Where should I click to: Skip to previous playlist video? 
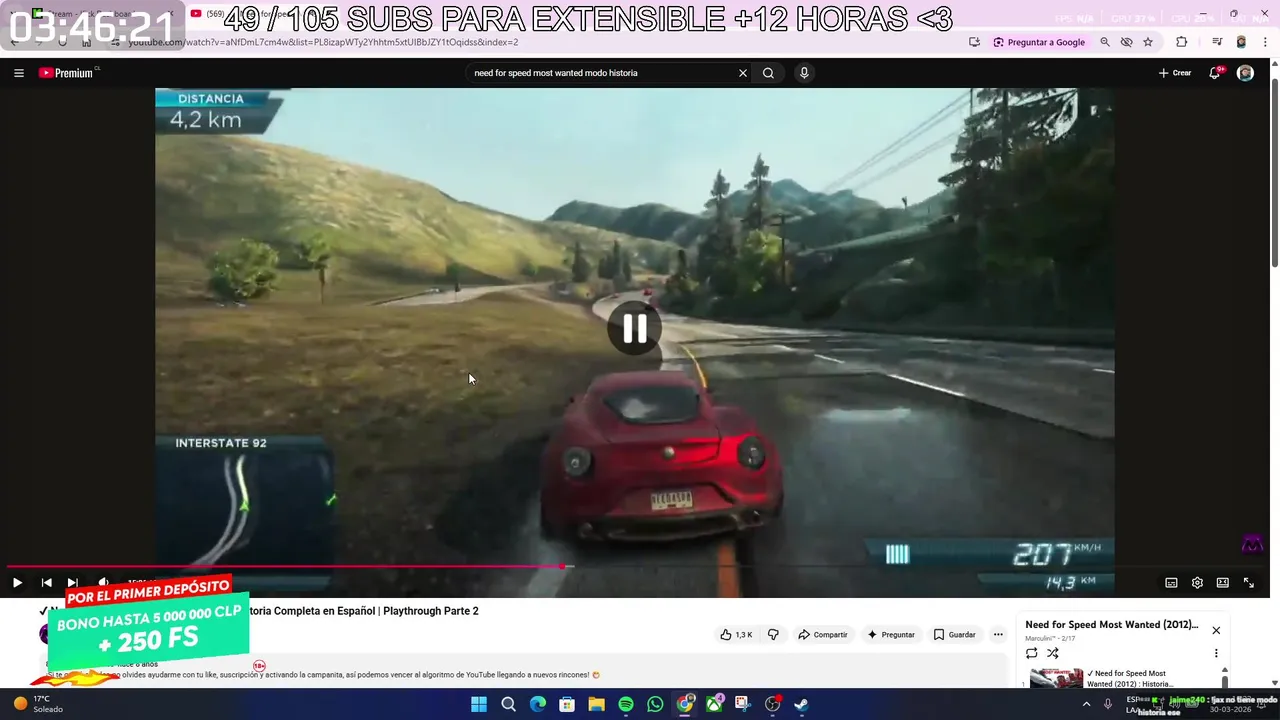click(46, 583)
